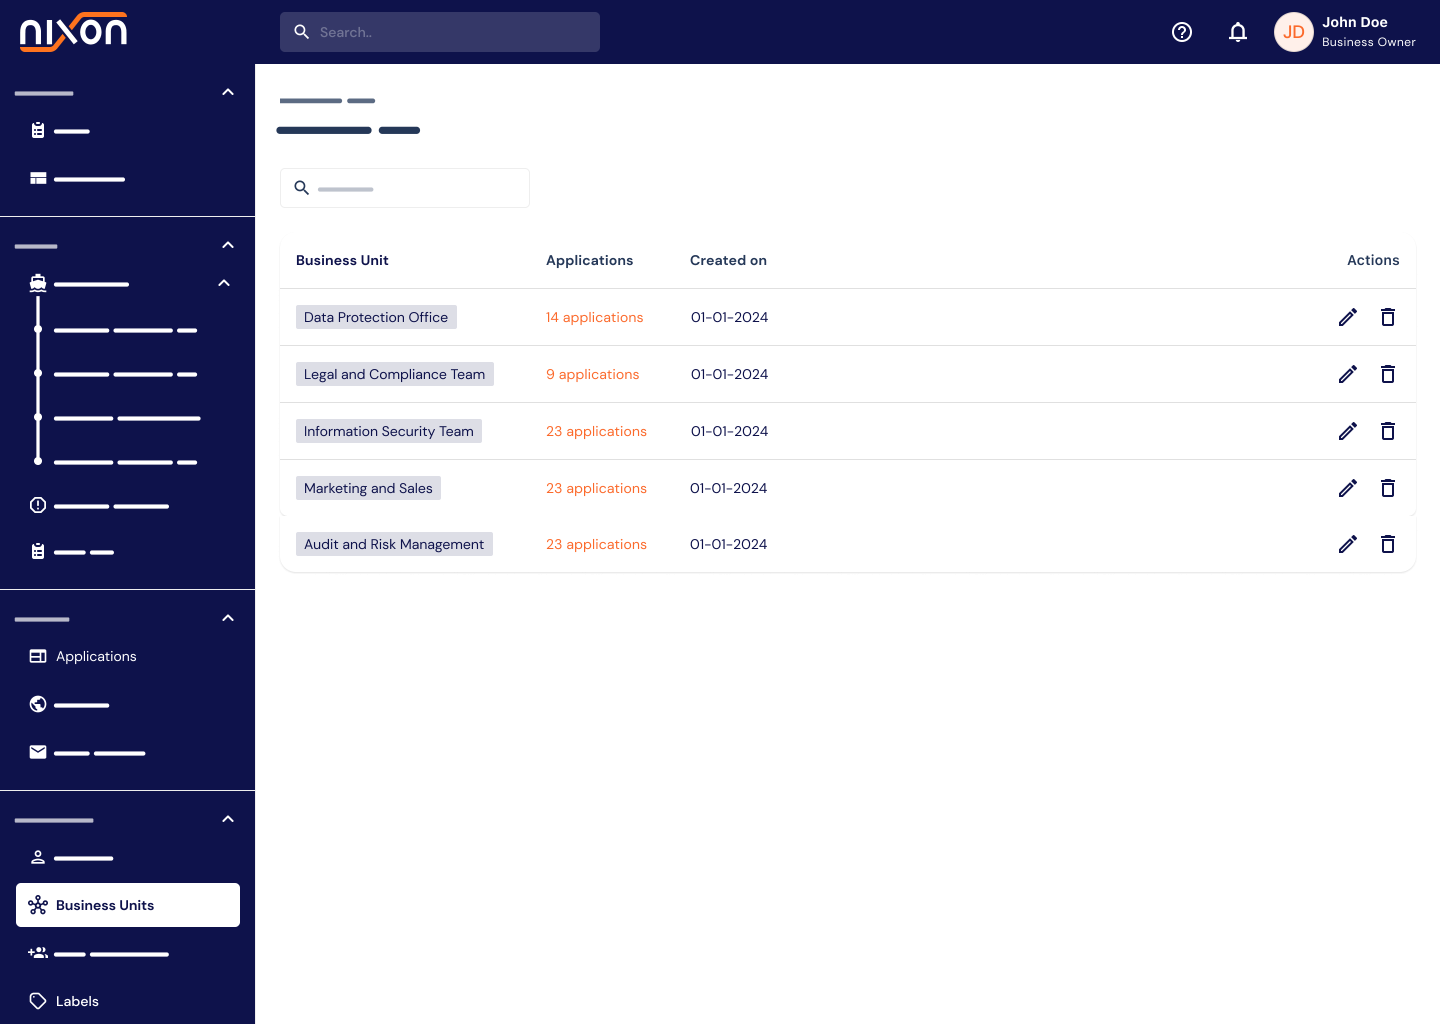Open Labels in the sidebar
The image size is (1440, 1024).
click(77, 1001)
